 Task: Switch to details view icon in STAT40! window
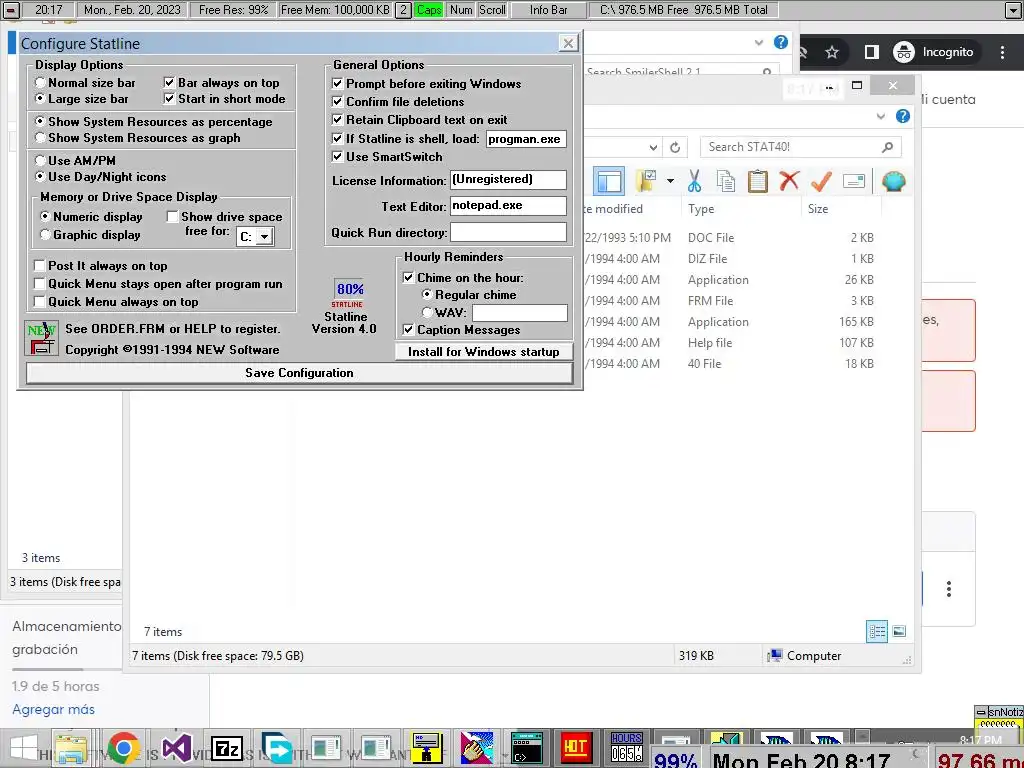point(876,631)
